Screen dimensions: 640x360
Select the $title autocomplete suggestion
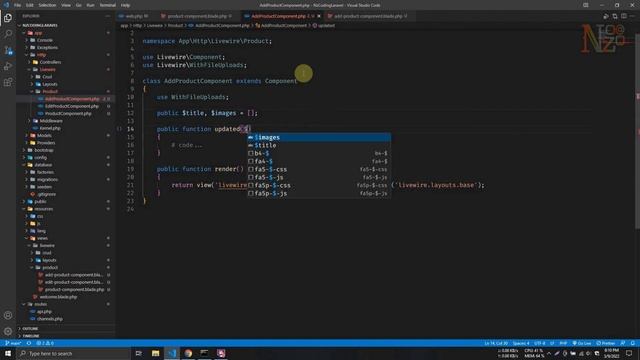click(319, 145)
